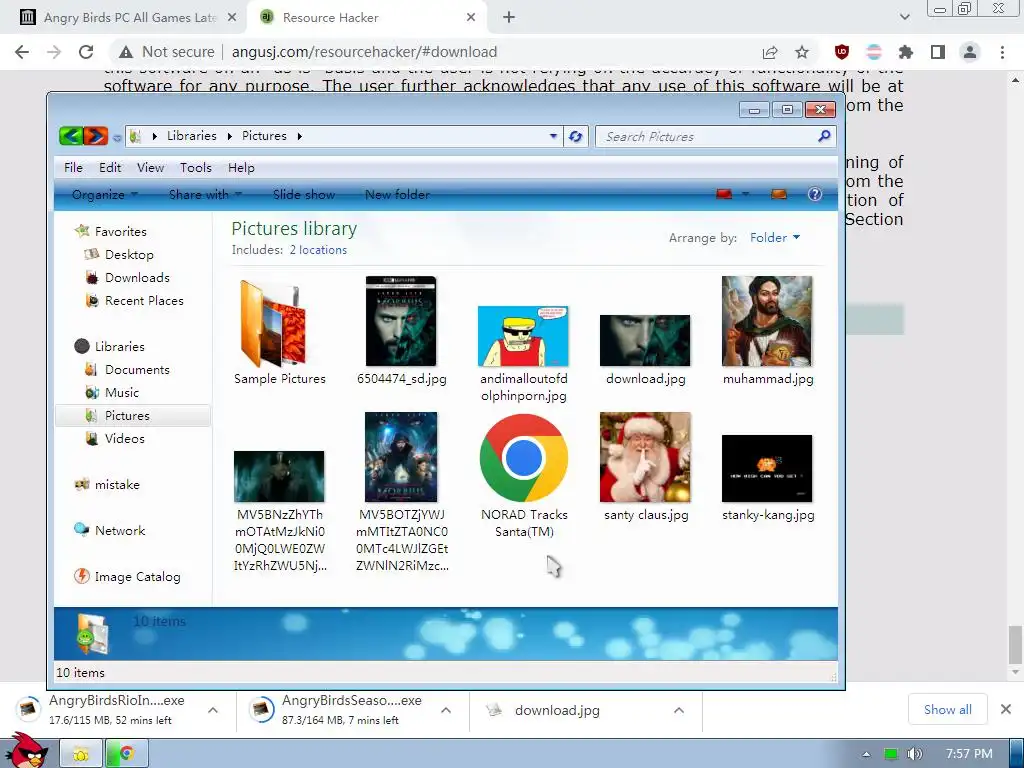The image size is (1024, 768).
Task: Open the File menu
Action: pyautogui.click(x=73, y=168)
